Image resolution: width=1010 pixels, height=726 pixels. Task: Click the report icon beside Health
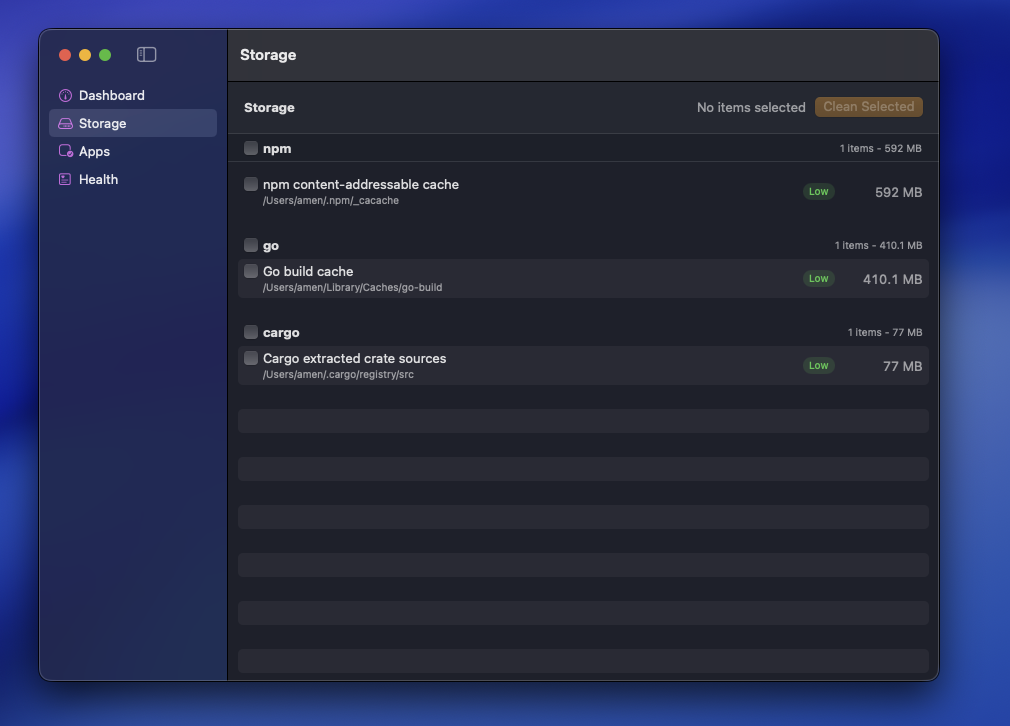pyautogui.click(x=65, y=179)
